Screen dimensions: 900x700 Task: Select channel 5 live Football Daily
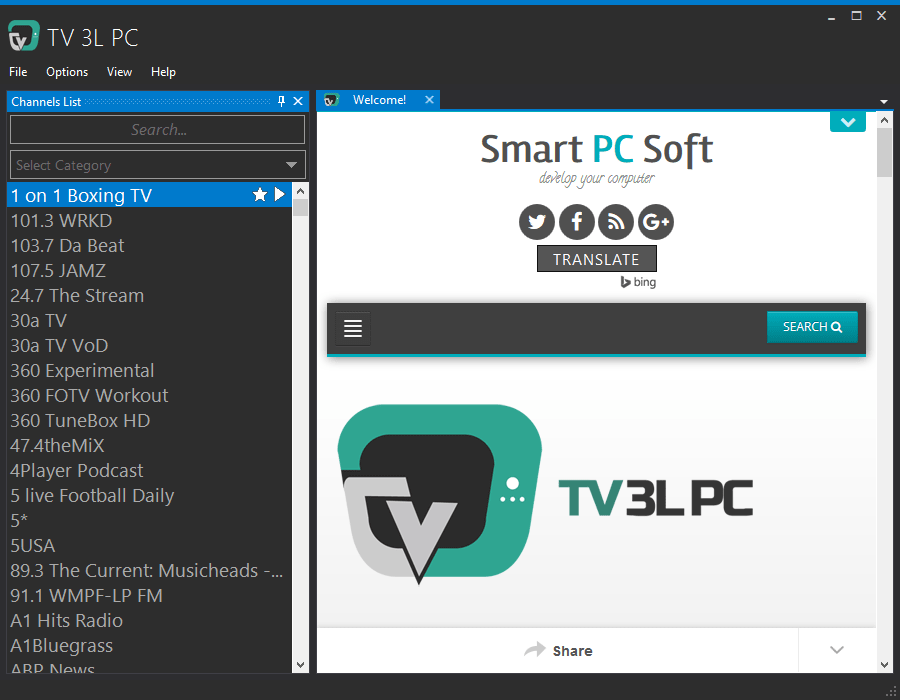(x=149, y=495)
